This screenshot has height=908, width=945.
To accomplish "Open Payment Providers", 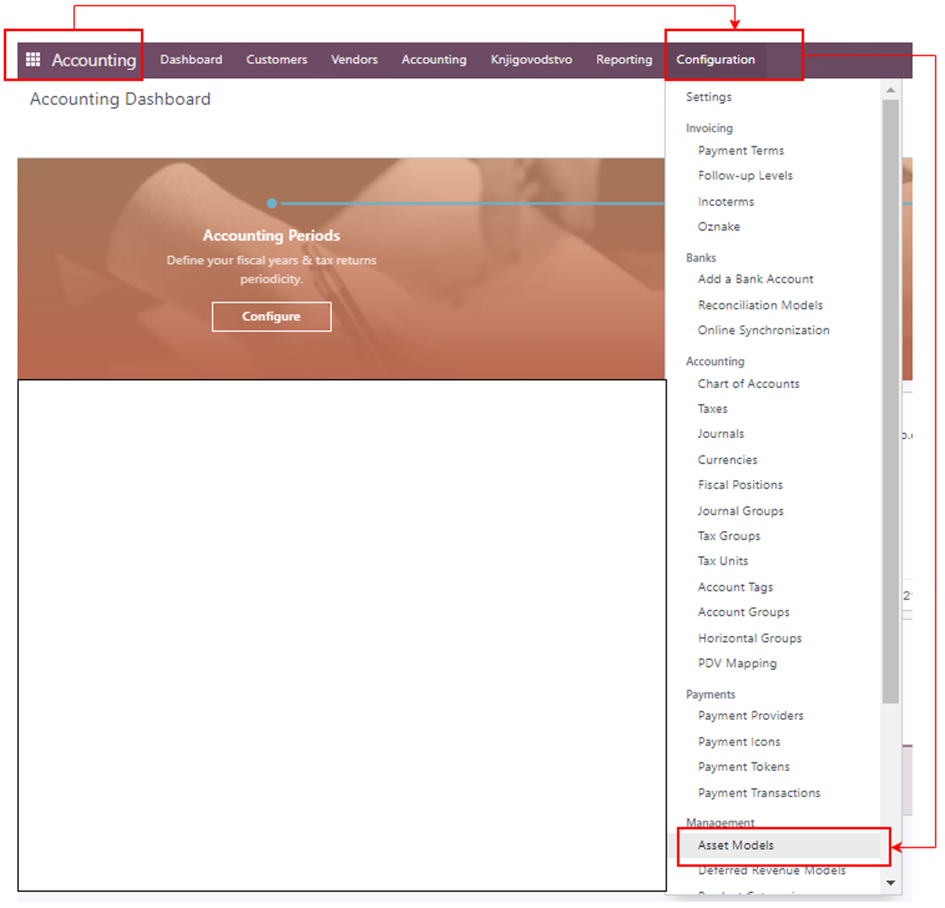I will coord(750,716).
